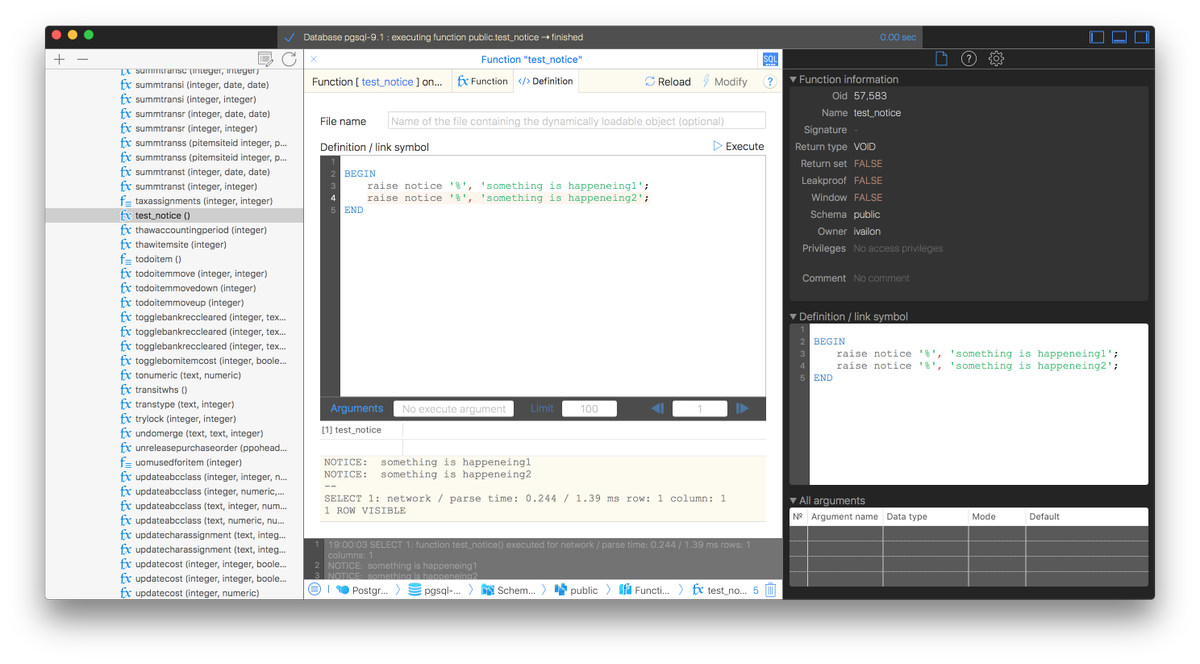Viewport: 1200px width, 664px height.
Task: Select uomusedforitem (integer) function
Action: (x=180, y=462)
